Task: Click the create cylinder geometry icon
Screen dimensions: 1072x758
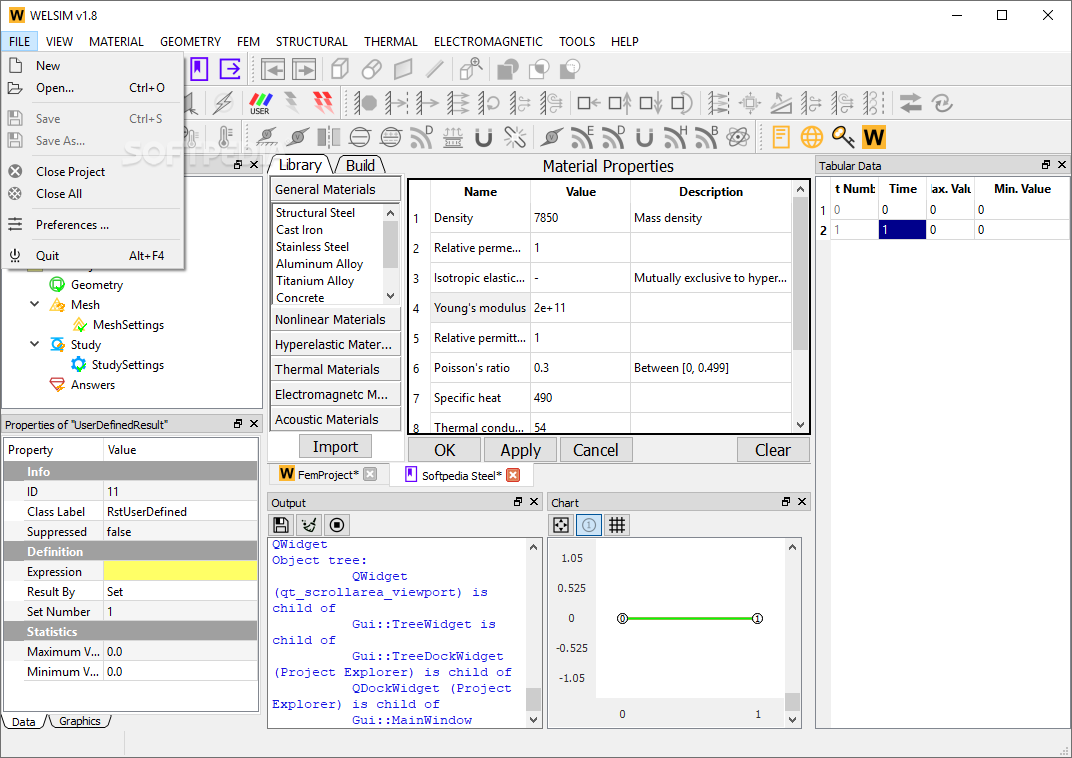Action: [371, 69]
